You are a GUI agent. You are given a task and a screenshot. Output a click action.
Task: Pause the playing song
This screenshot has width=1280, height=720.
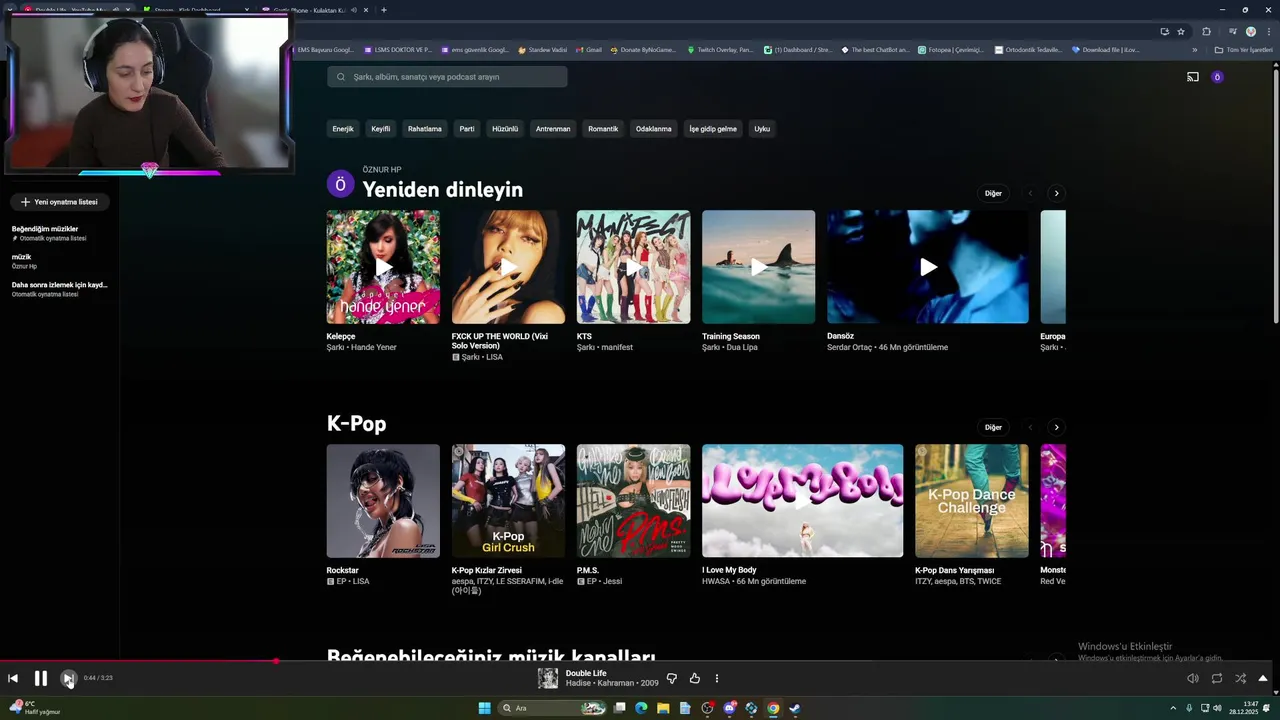click(x=41, y=678)
